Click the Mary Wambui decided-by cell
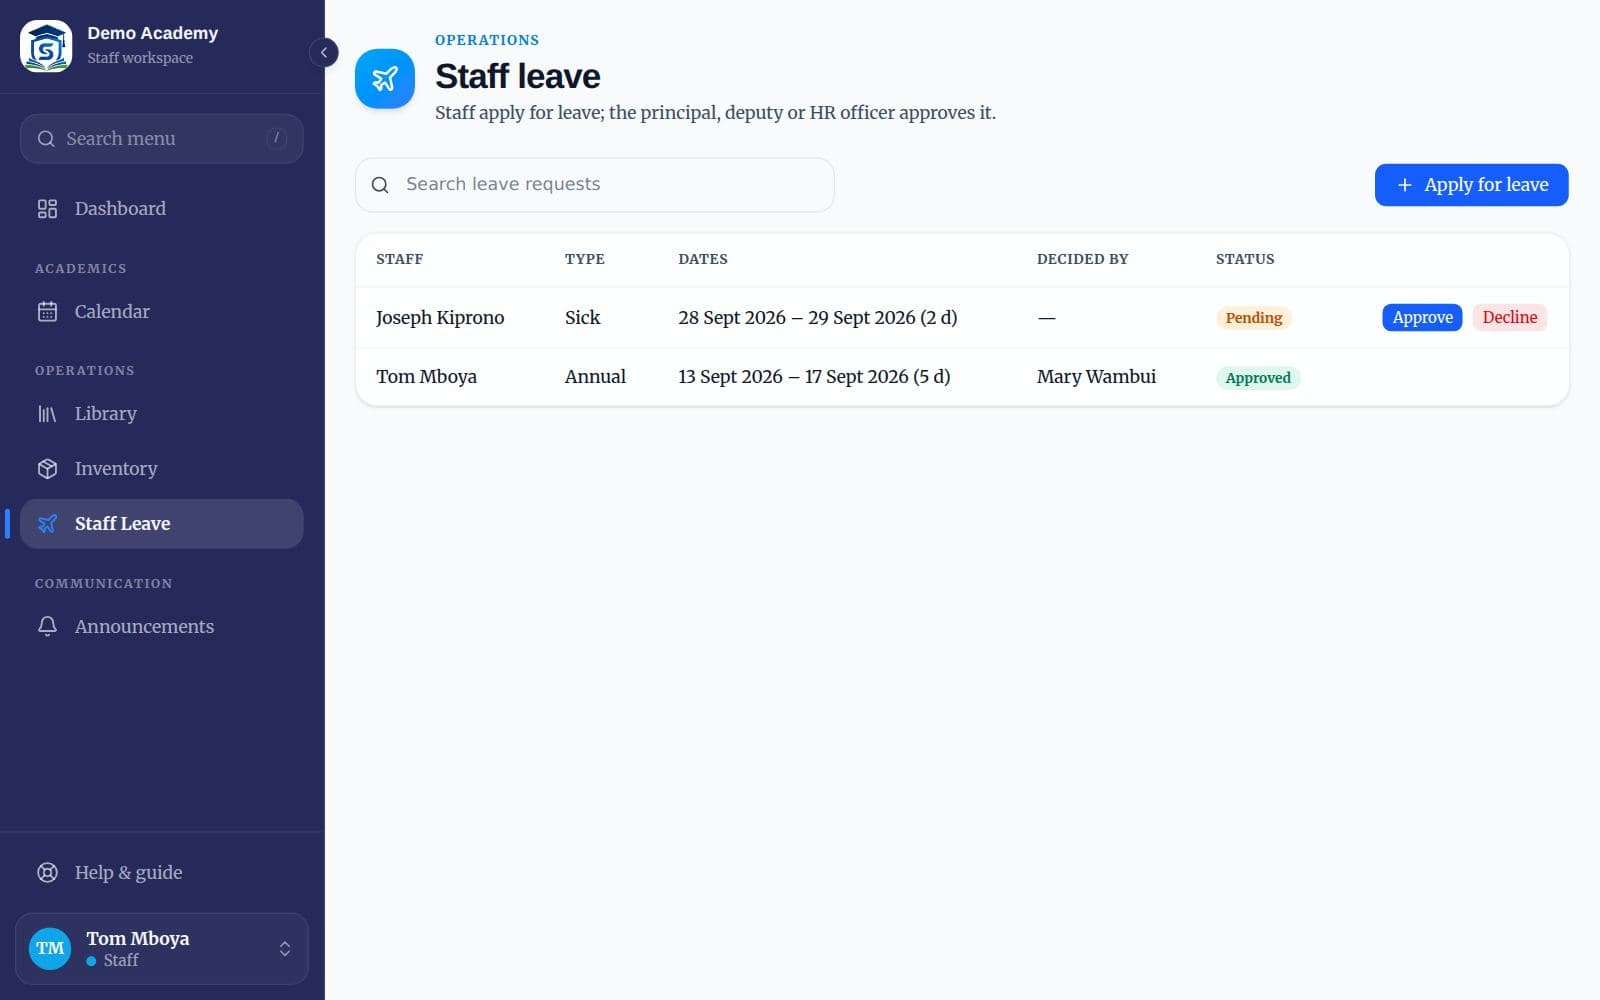The width and height of the screenshot is (1600, 1000). coord(1096,377)
